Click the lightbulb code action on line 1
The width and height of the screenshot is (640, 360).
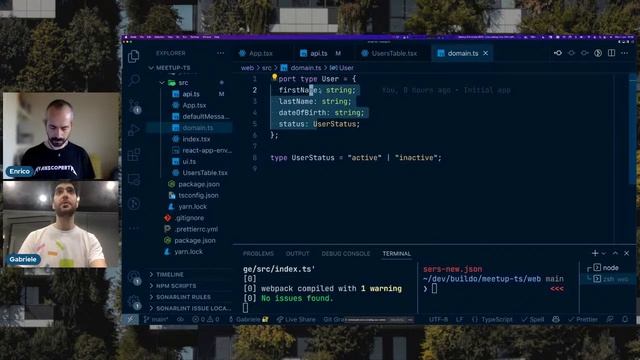pyautogui.click(x=274, y=77)
